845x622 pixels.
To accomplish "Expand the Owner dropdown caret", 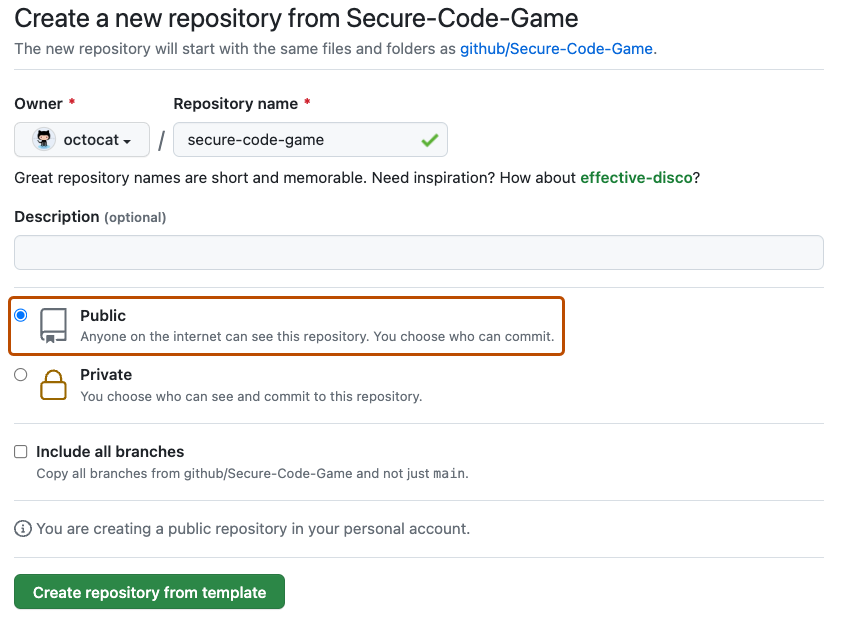I will click(x=128, y=142).
